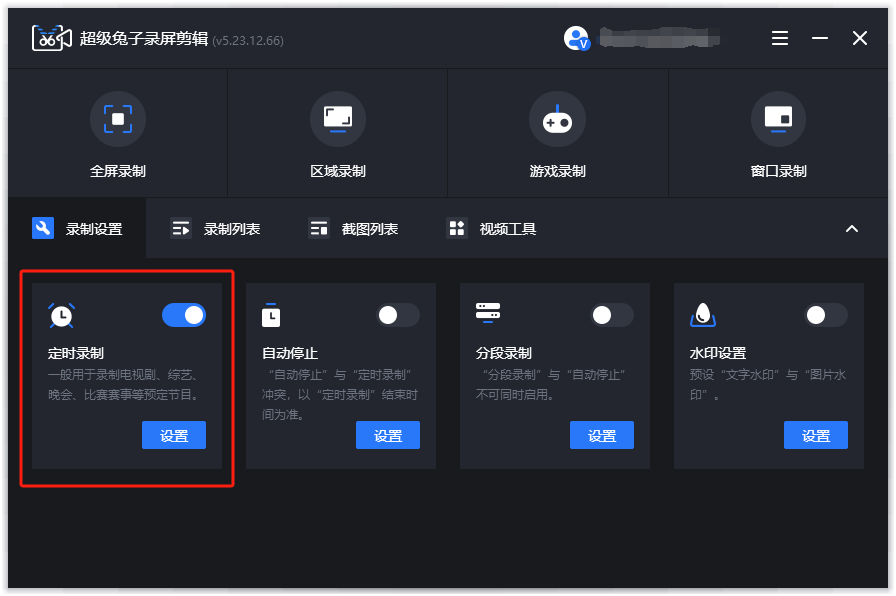Collapse the settings panel with chevron
Screen dimensions: 896x596
click(852, 229)
